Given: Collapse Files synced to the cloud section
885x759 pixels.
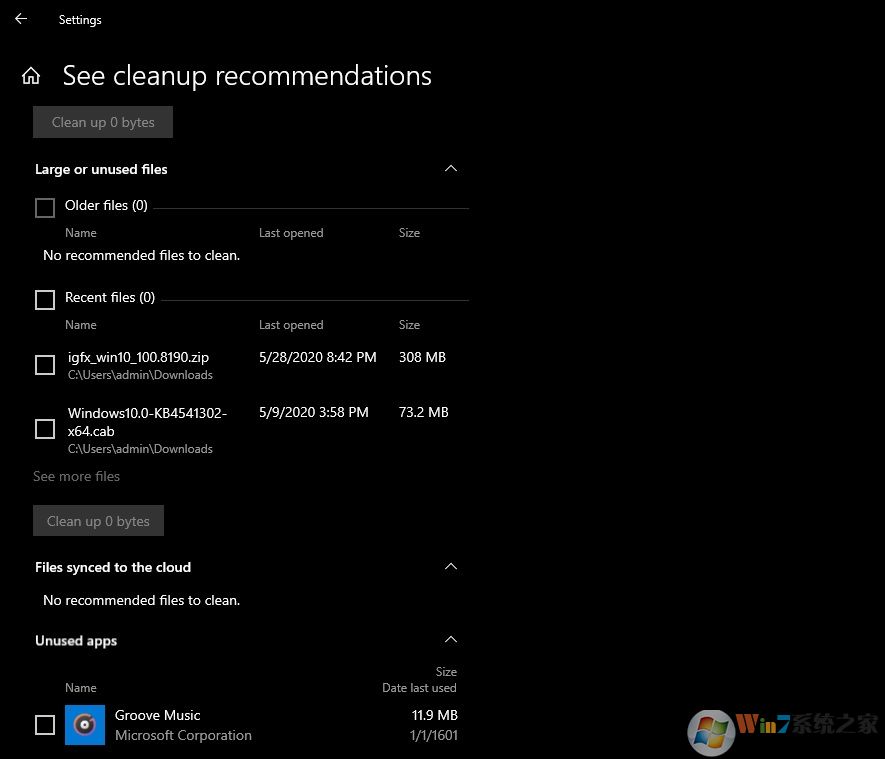Looking at the screenshot, I should pyautogui.click(x=451, y=567).
